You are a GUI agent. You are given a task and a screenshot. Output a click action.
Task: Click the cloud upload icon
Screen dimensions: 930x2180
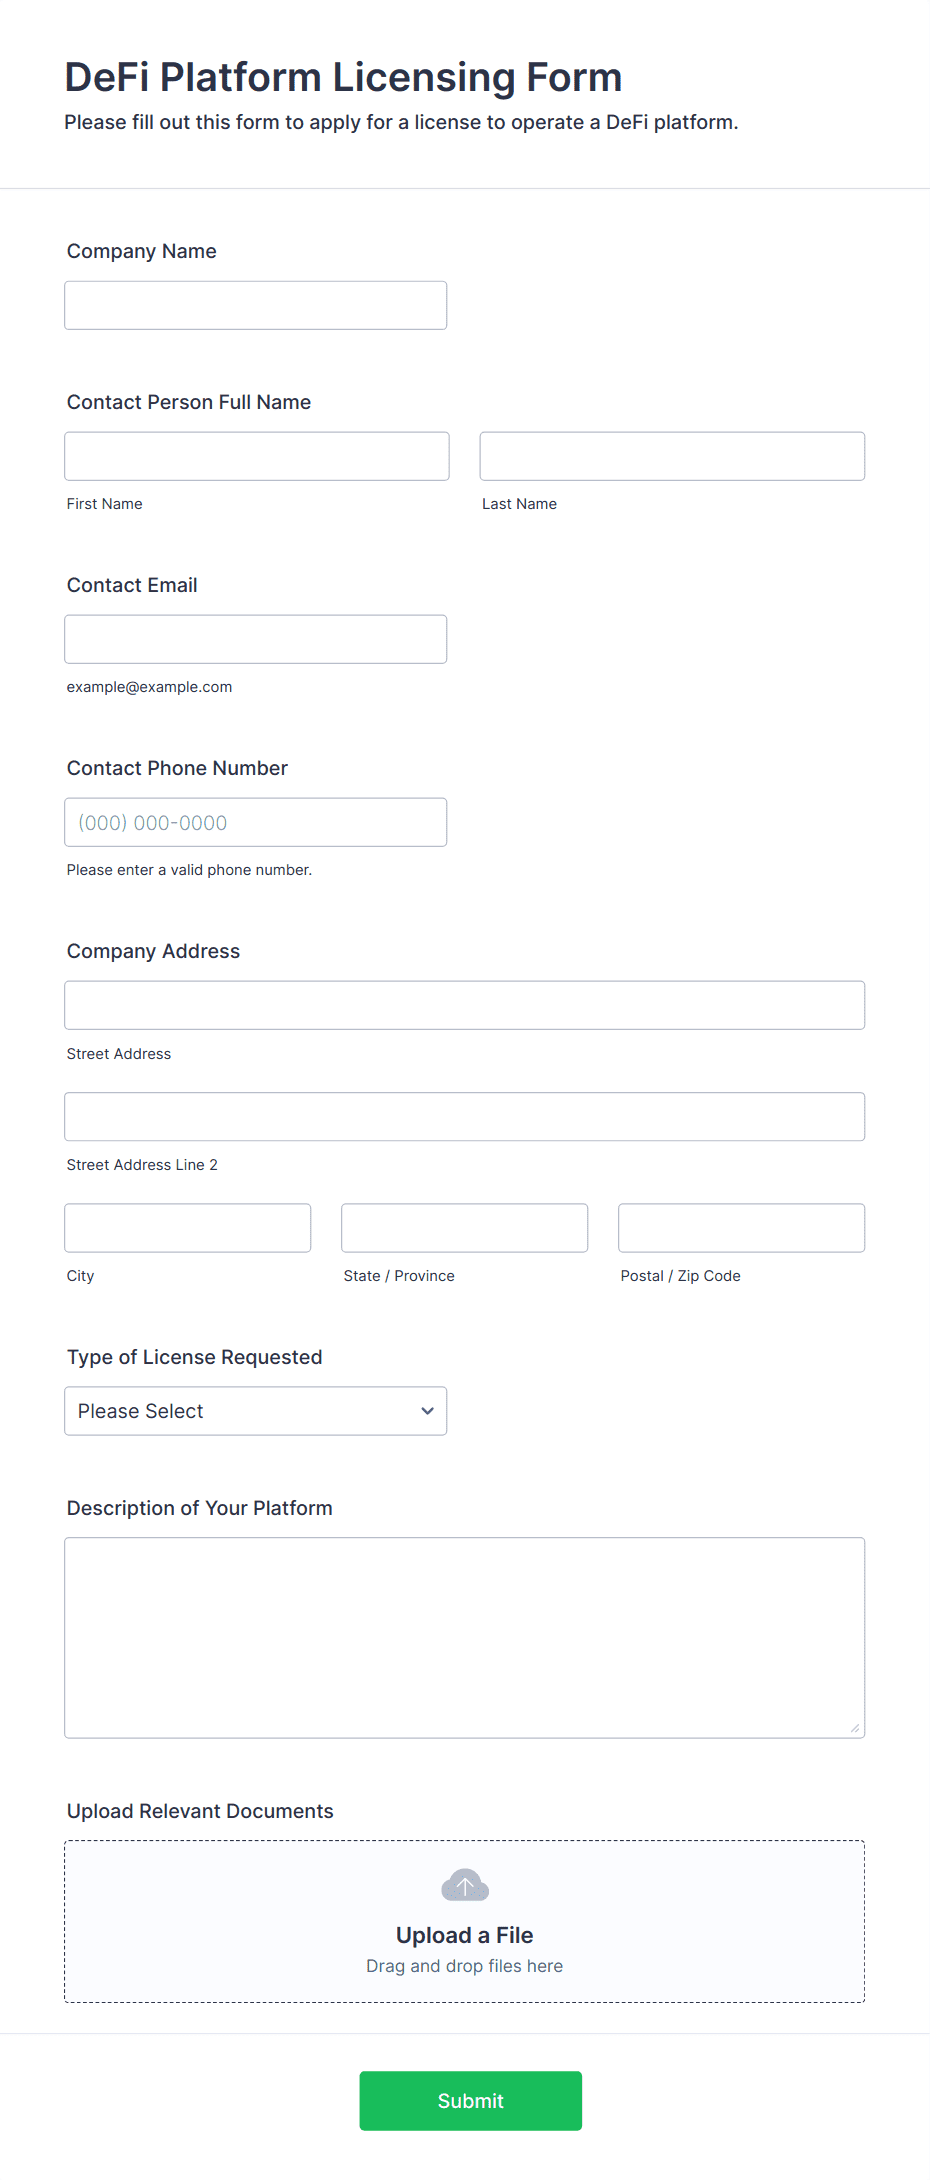(x=465, y=1885)
